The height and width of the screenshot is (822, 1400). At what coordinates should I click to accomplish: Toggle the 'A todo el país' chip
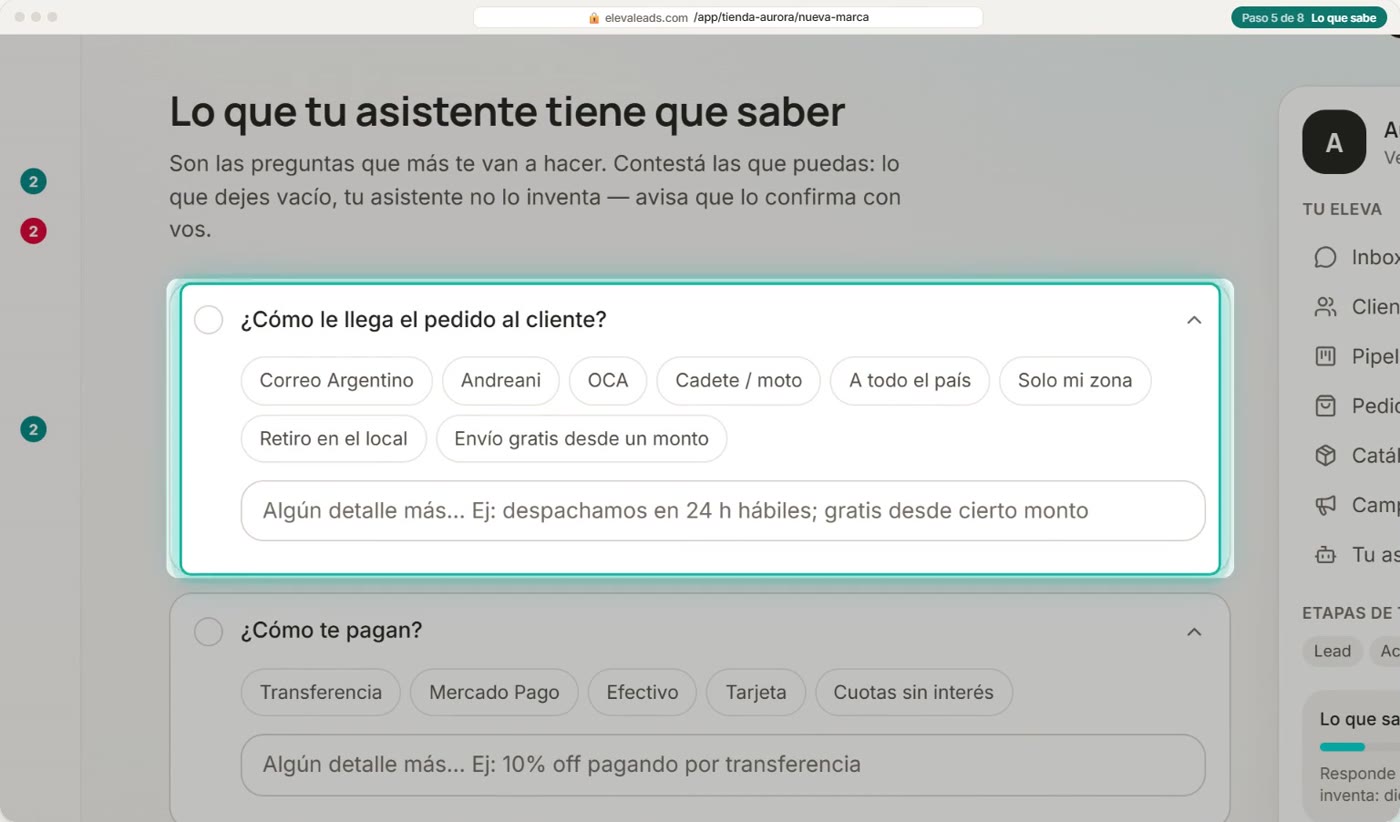910,381
